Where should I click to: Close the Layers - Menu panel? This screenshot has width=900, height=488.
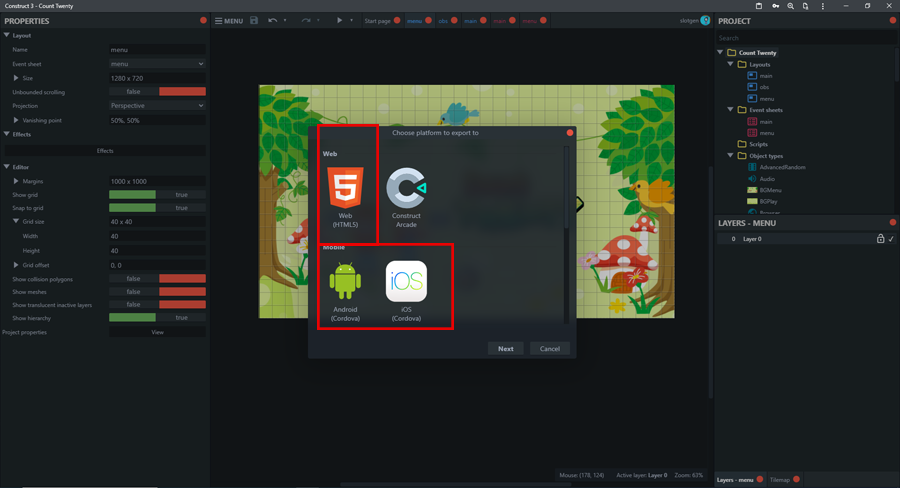pyautogui.click(x=893, y=222)
